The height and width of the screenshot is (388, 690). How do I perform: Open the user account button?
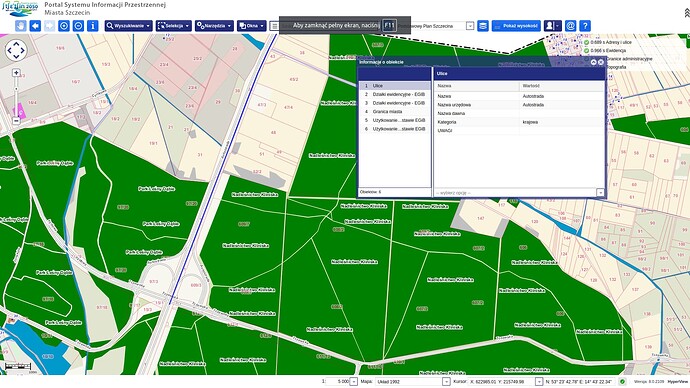coord(552,26)
